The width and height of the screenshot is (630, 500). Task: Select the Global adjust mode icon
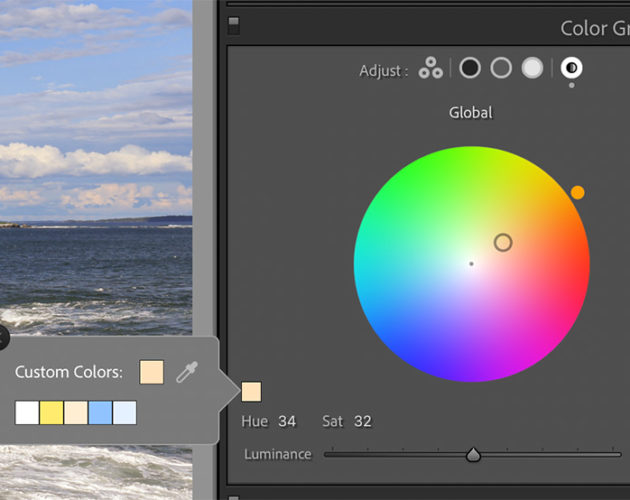[x=571, y=68]
